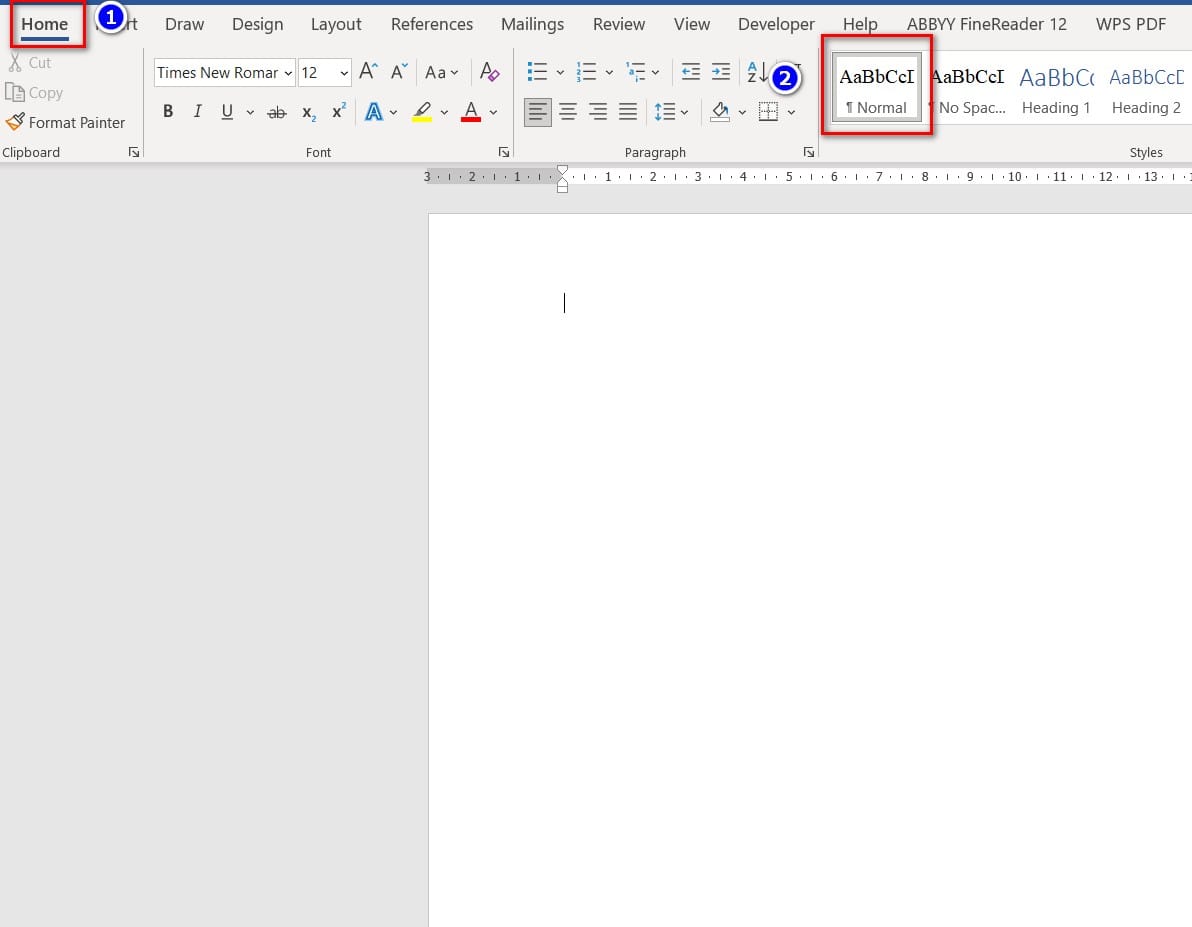Activate the Format Painter
Screen dimensions: 1192x927
pyautogui.click(x=65, y=122)
